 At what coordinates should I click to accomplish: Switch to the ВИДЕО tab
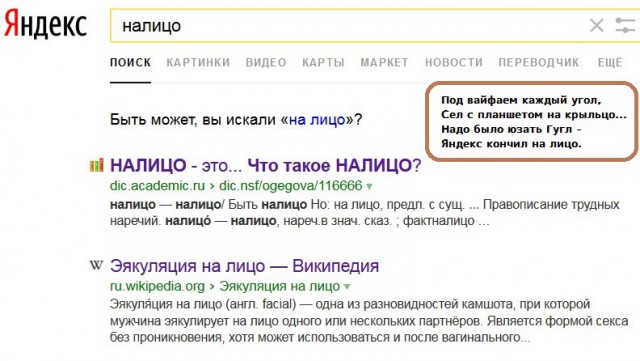pos(266,62)
